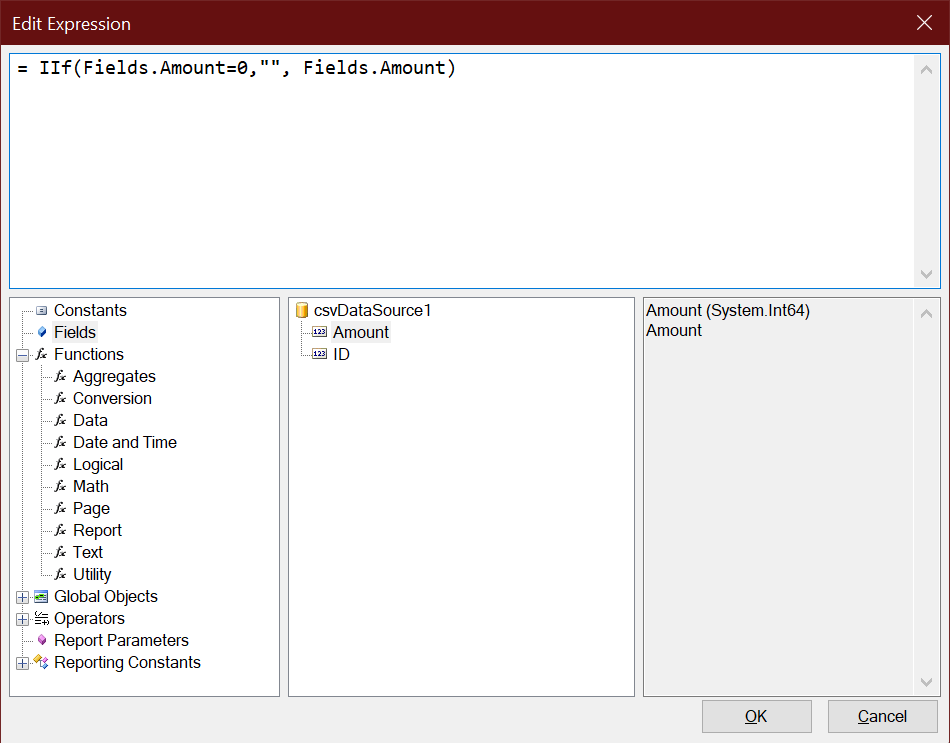
Task: Click the fx icon next to Math
Action: point(61,486)
